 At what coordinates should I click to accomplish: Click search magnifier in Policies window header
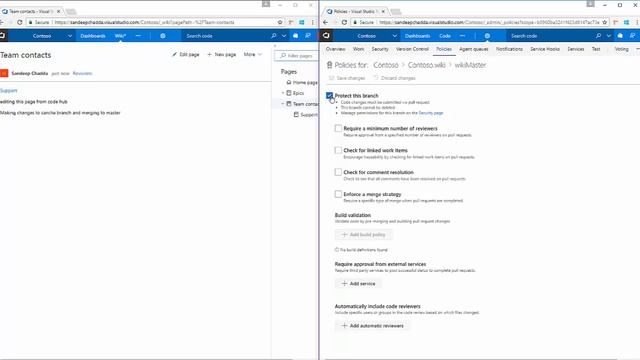tap(598, 36)
